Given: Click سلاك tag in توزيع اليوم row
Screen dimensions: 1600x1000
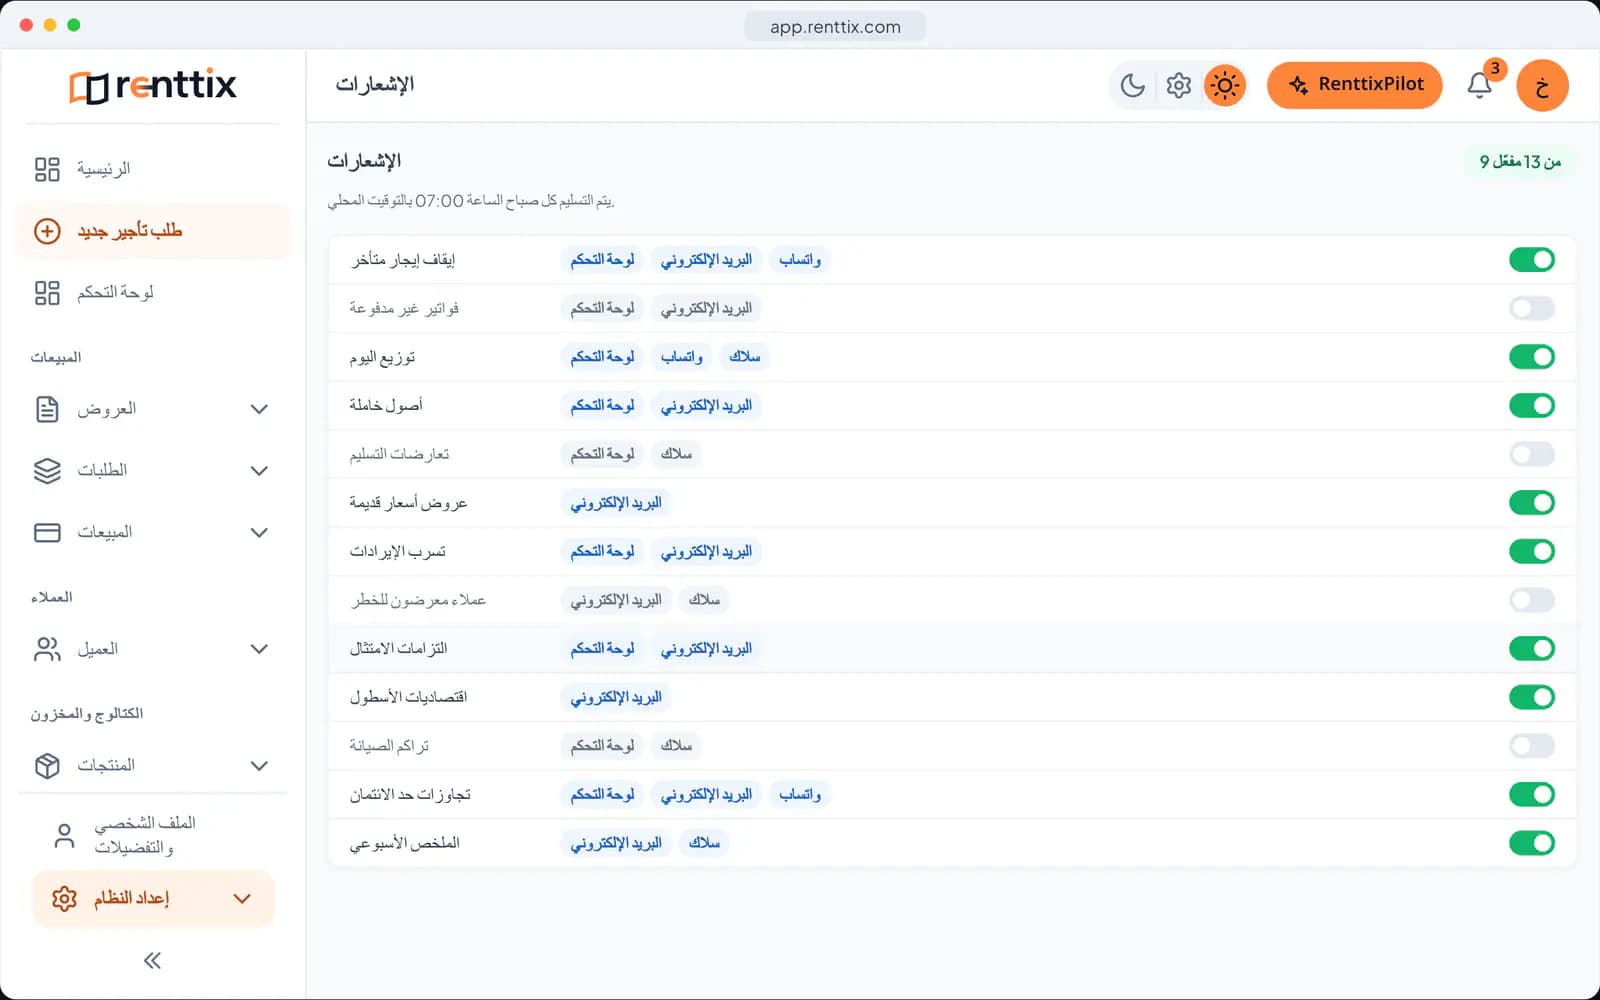Looking at the screenshot, I should click(x=744, y=357).
